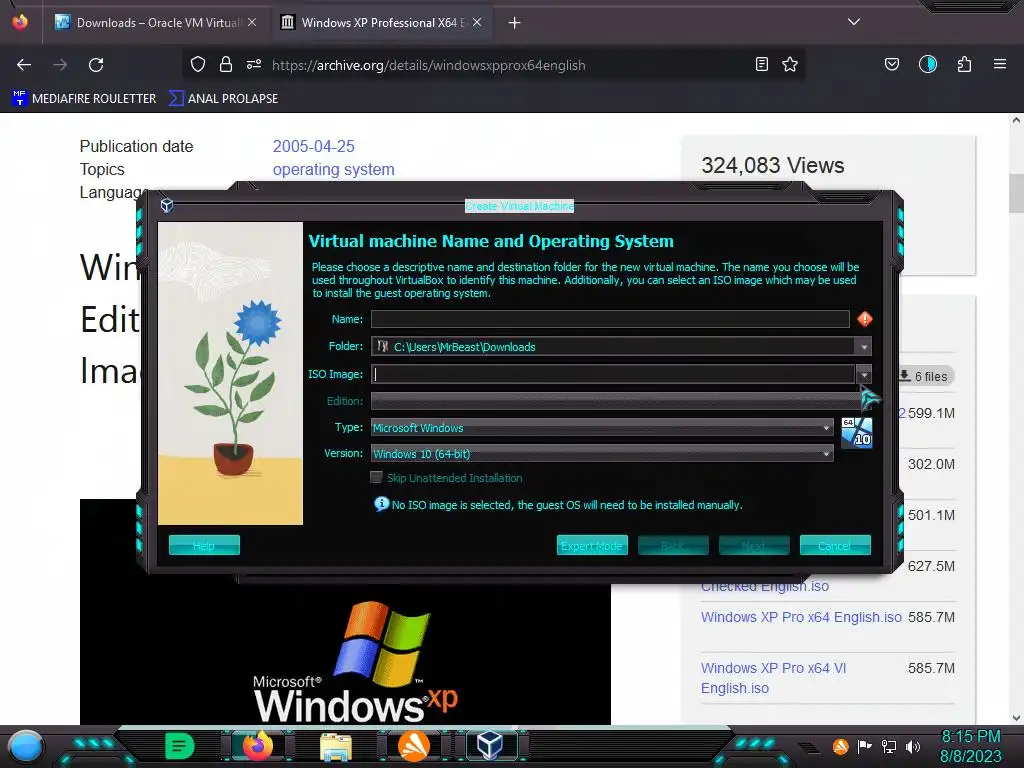The height and width of the screenshot is (768, 1024).
Task: Click the Help button in dialog
Action: pyautogui.click(x=204, y=545)
